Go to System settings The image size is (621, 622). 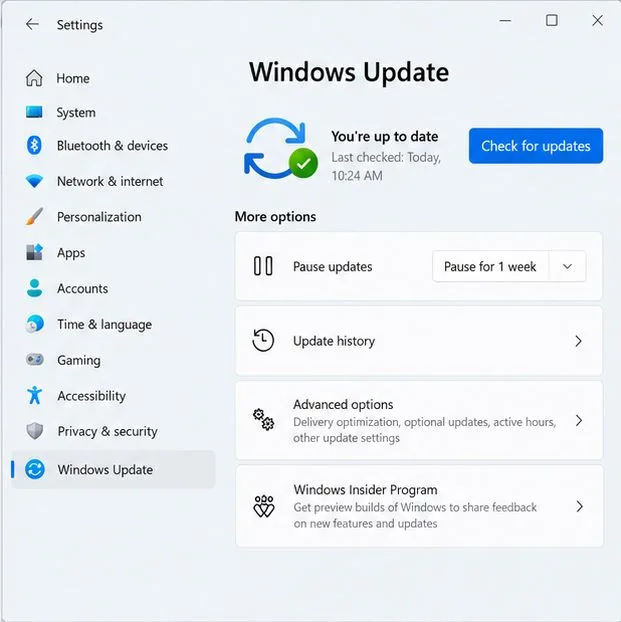coord(113,112)
